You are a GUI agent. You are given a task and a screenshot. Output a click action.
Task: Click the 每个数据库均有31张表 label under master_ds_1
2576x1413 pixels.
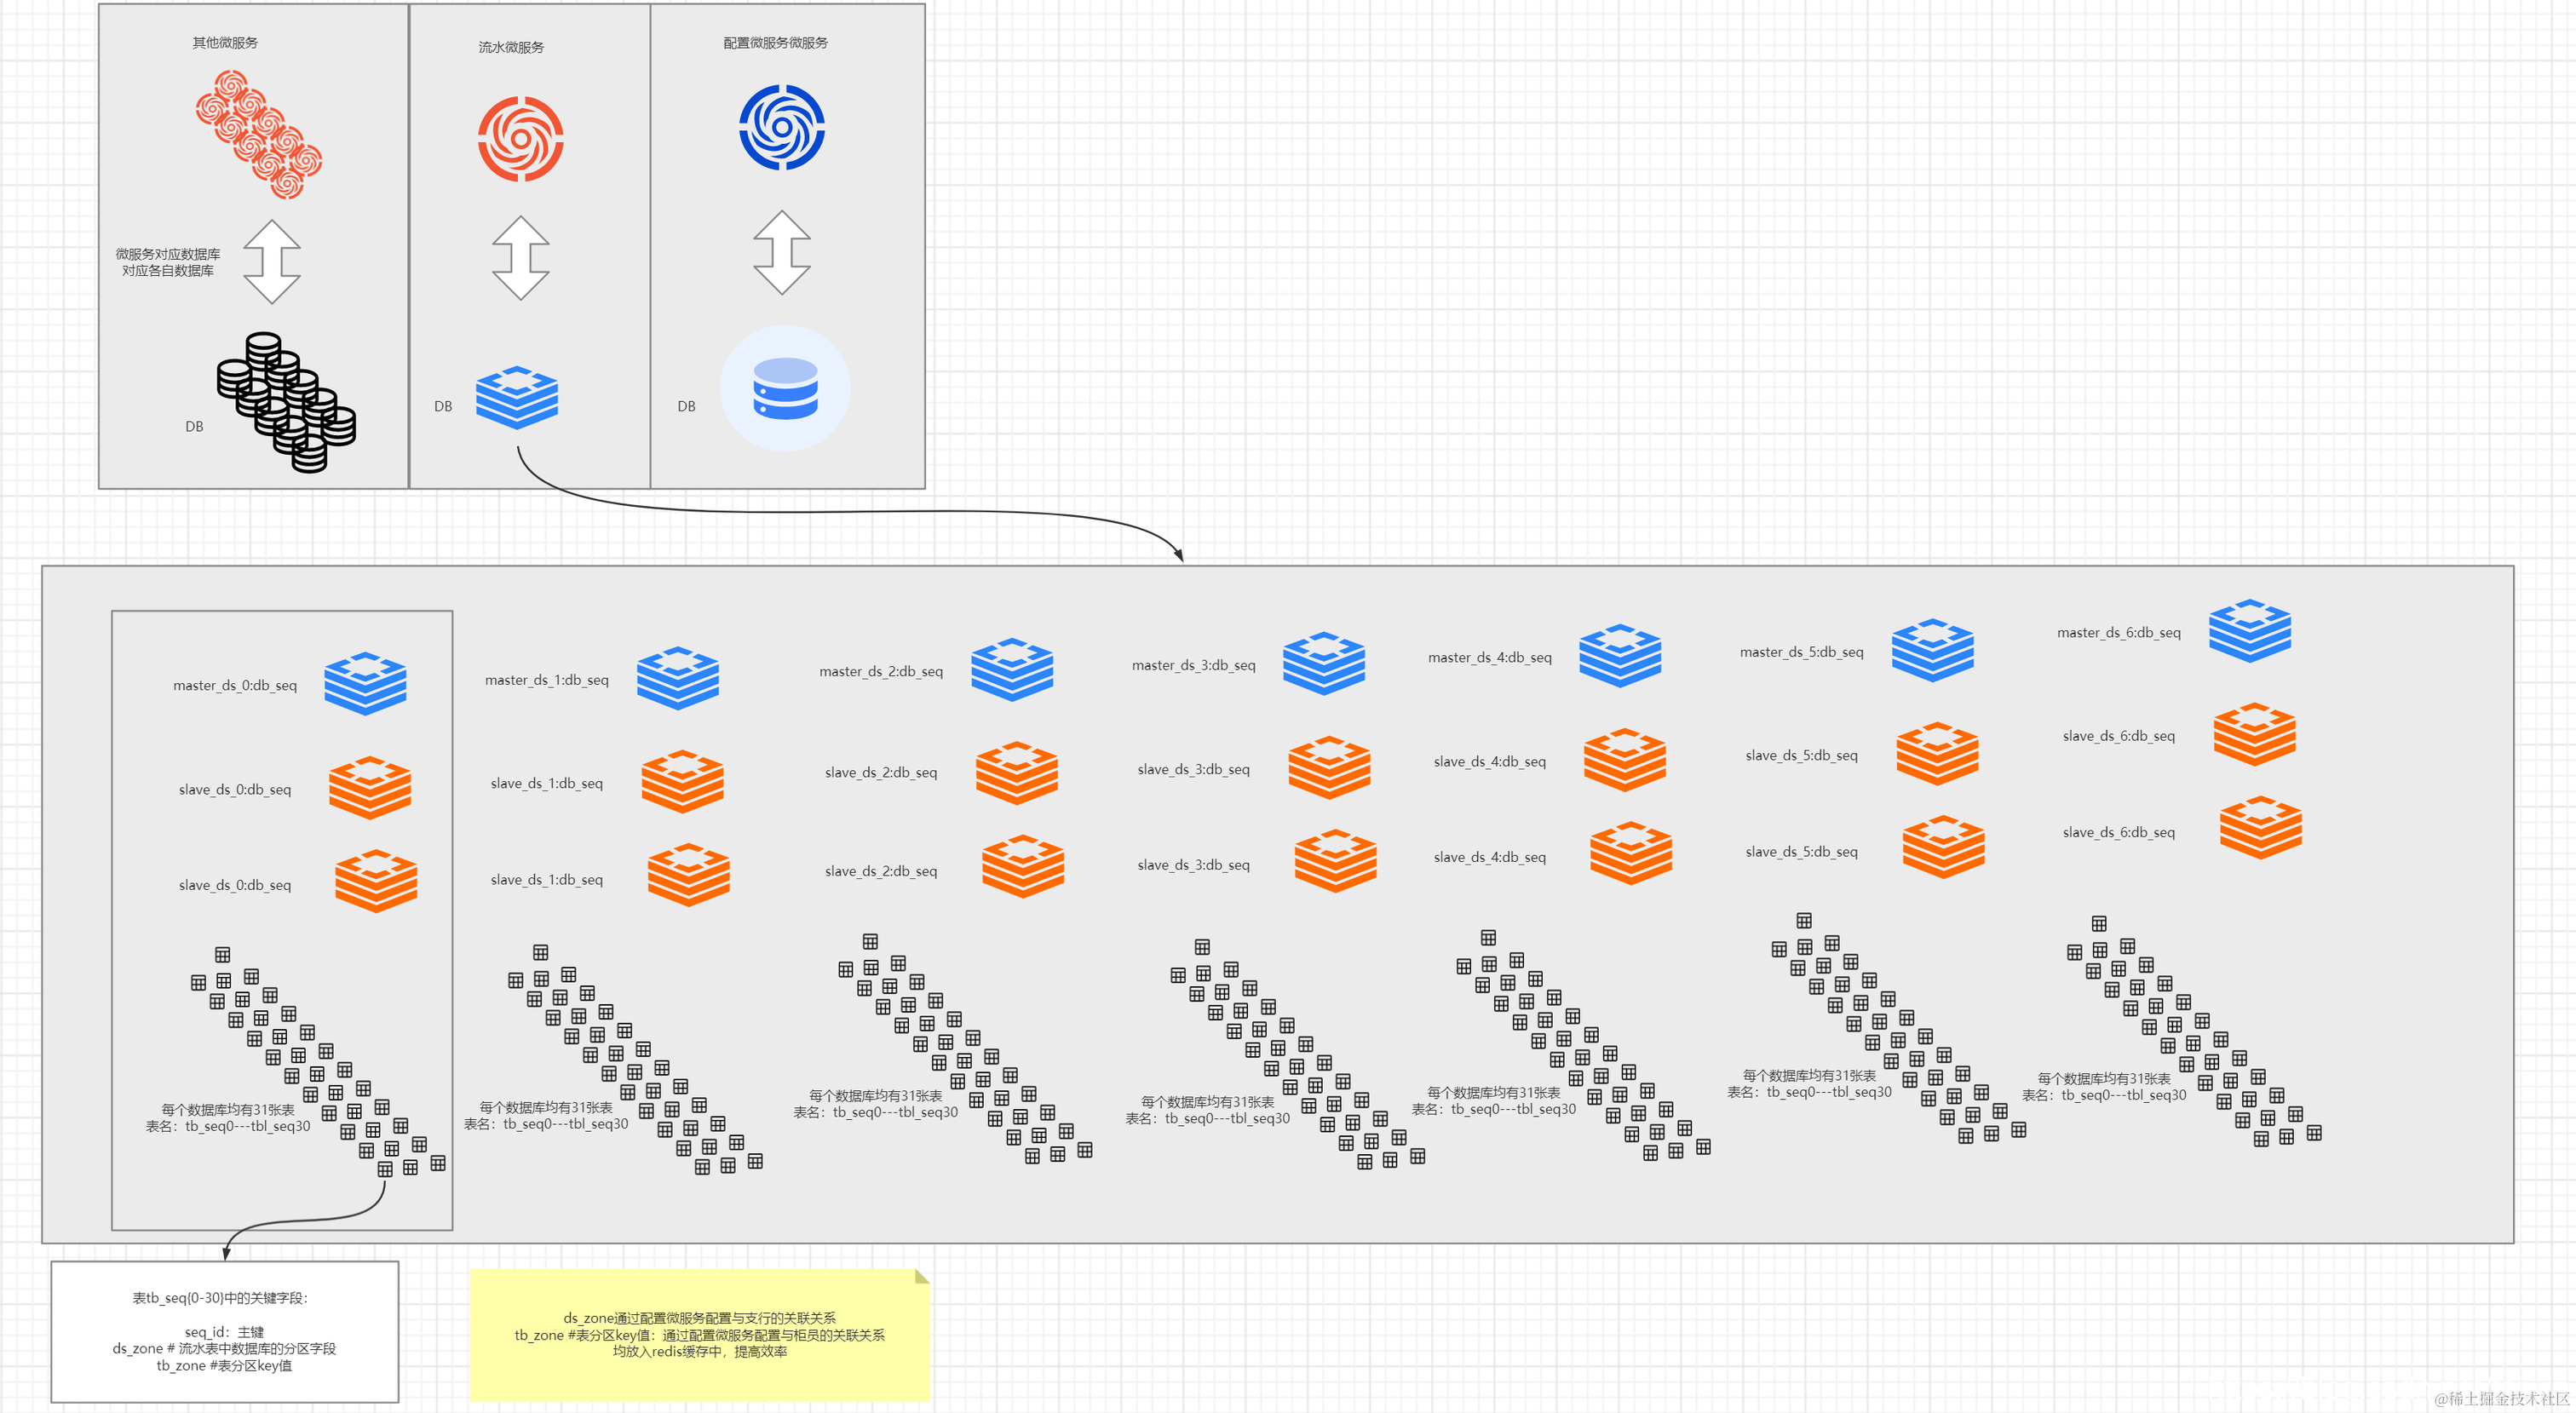(x=545, y=1107)
